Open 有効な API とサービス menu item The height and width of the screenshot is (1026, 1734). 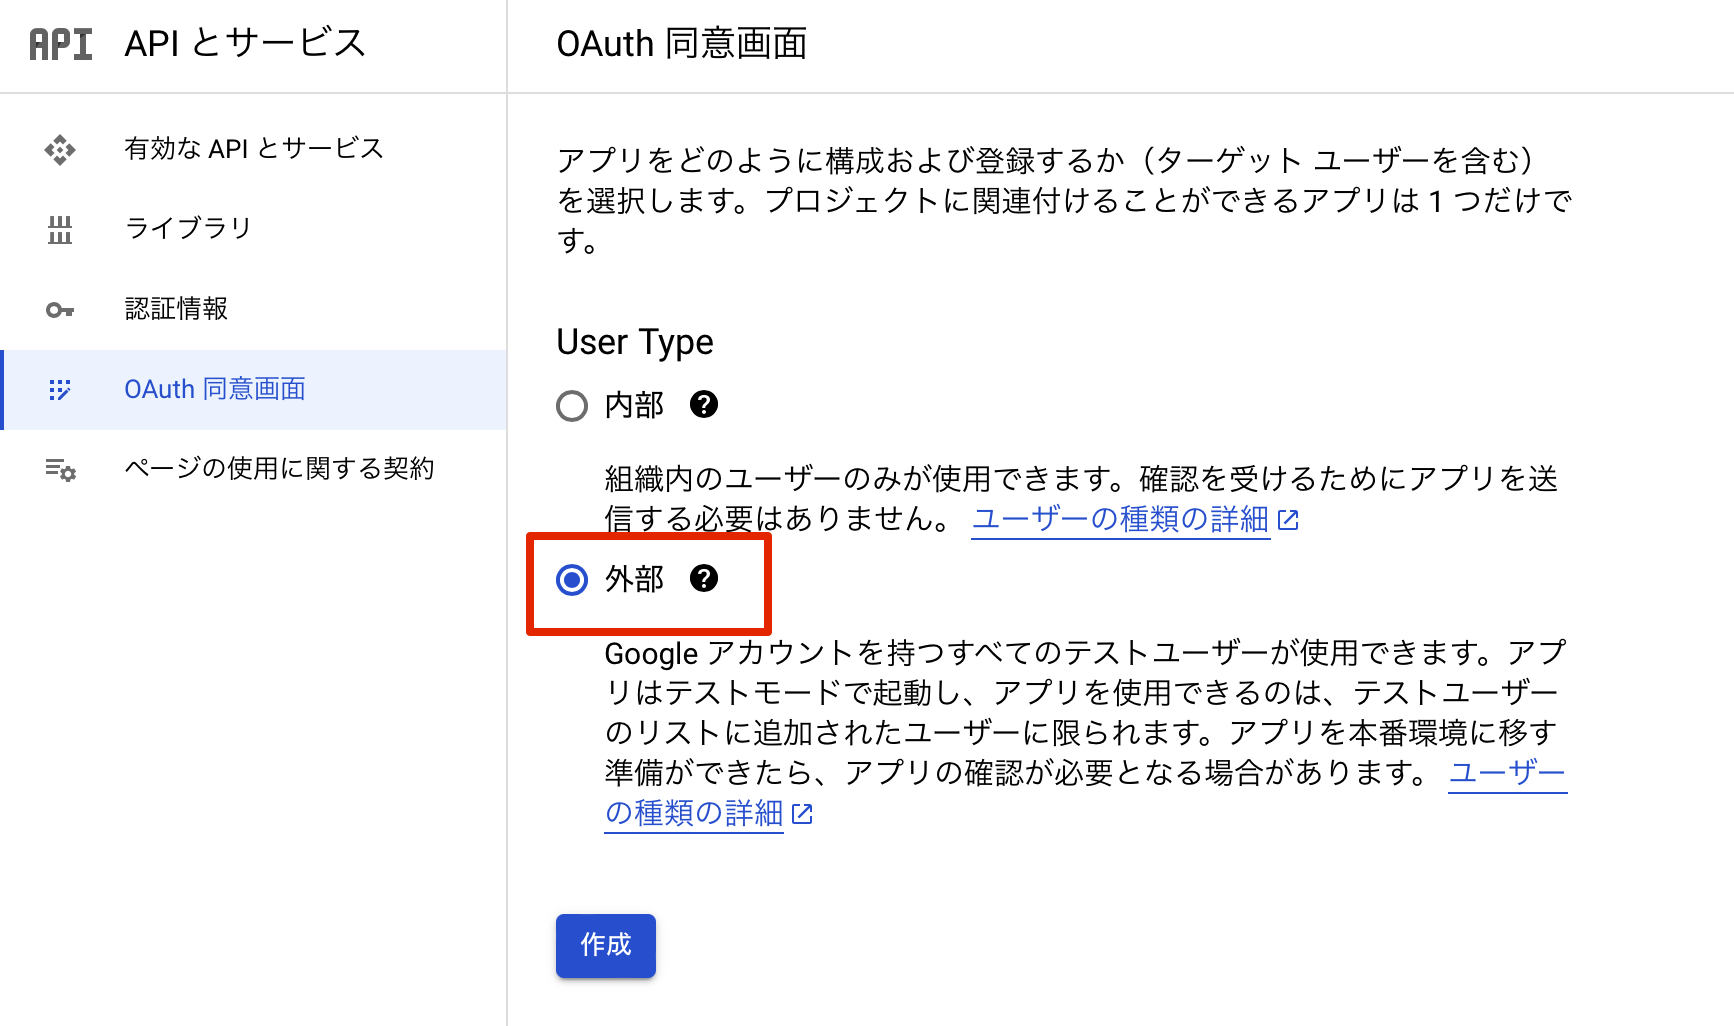point(253,150)
